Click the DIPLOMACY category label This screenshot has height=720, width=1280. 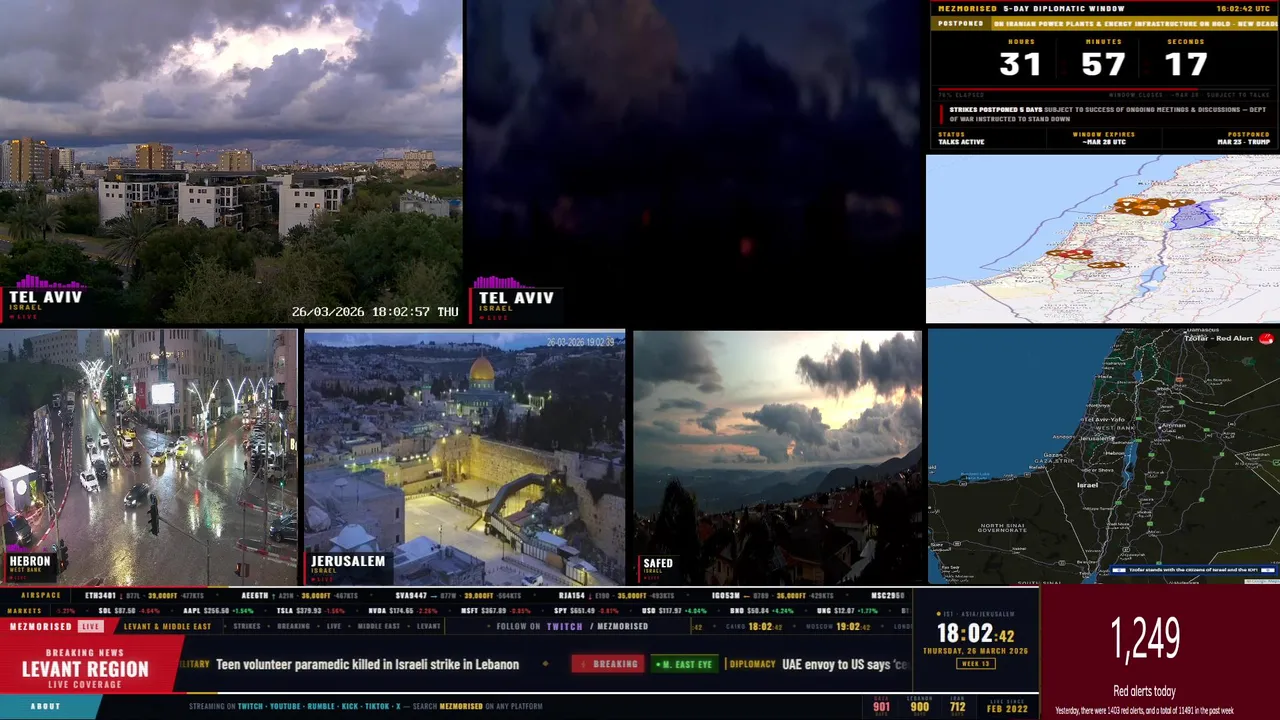(752, 664)
